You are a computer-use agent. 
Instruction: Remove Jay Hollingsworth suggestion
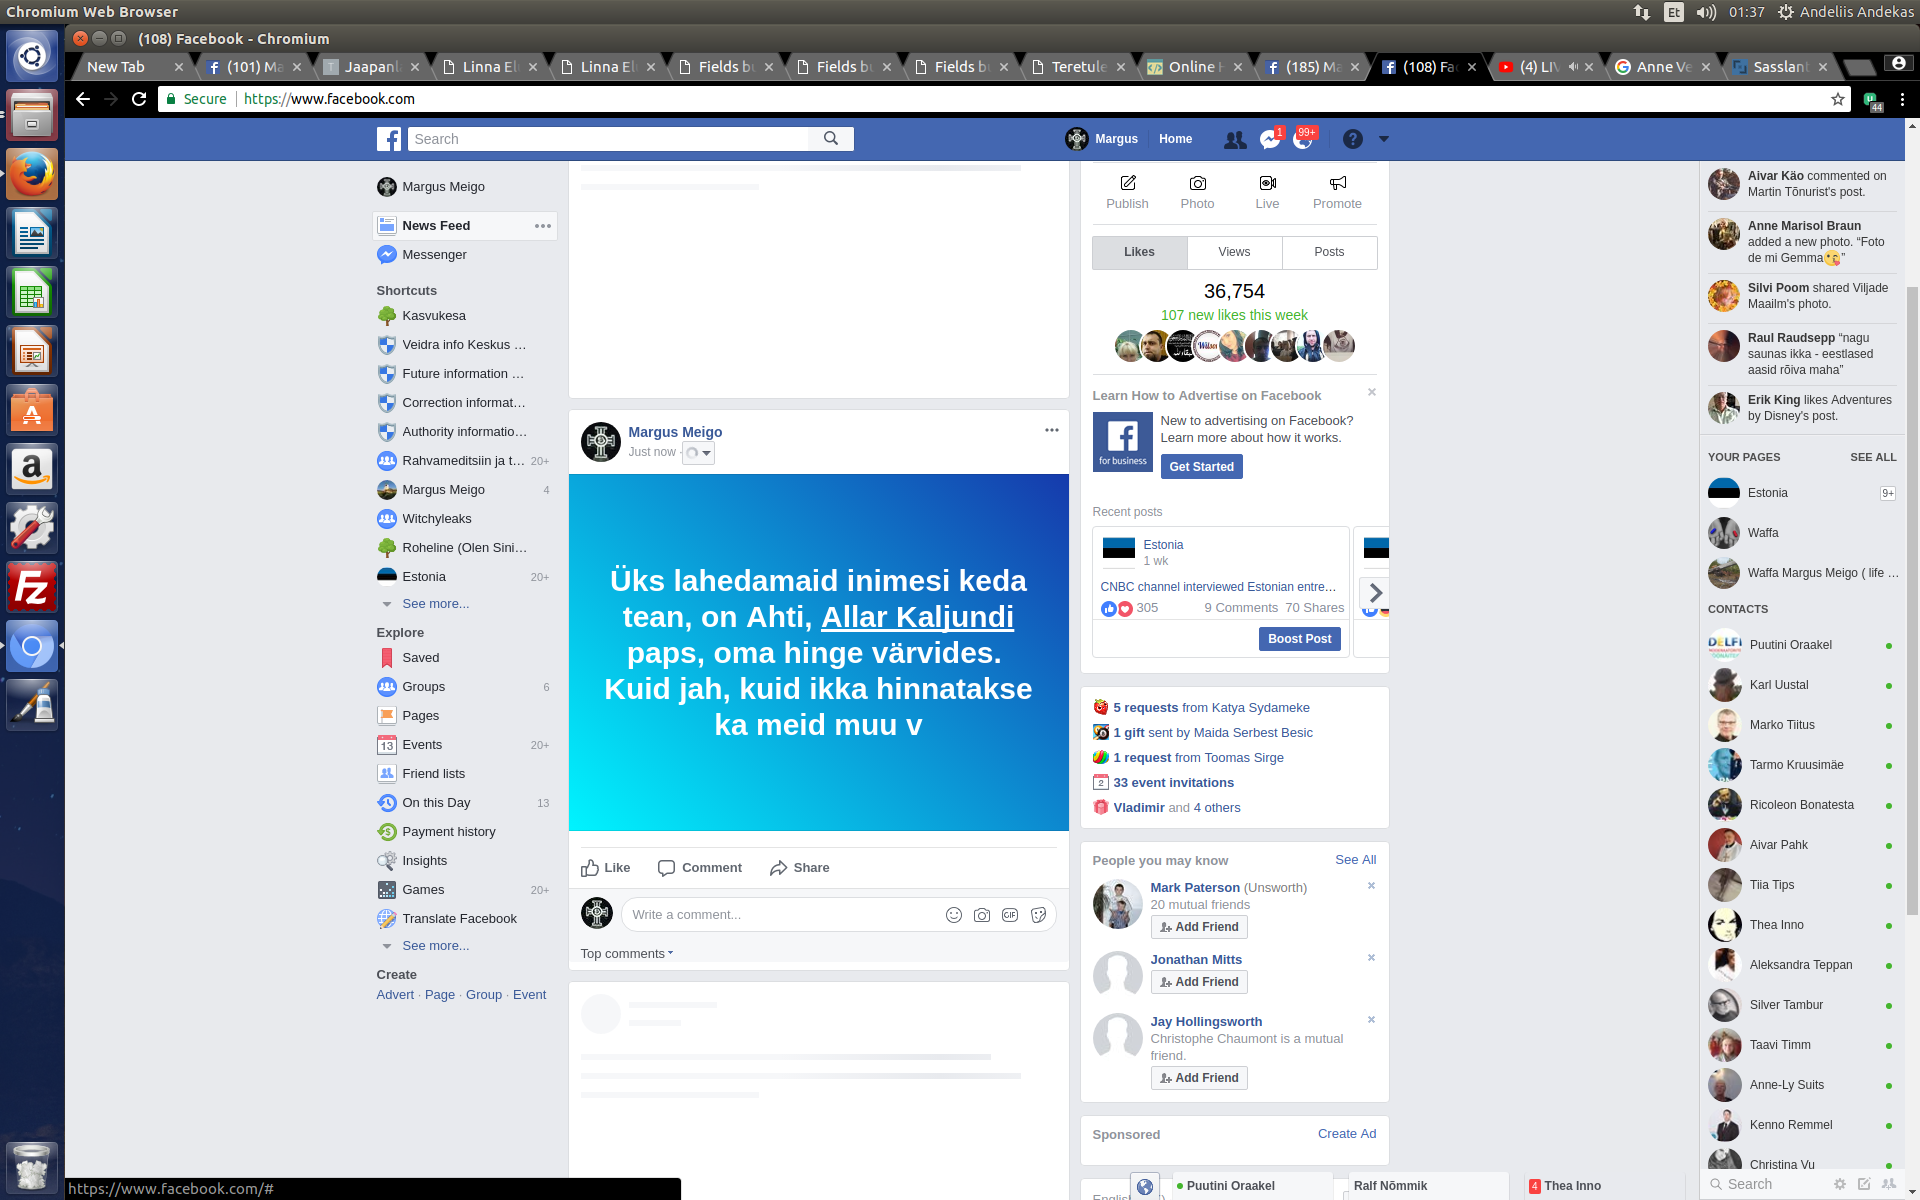click(1372, 1019)
